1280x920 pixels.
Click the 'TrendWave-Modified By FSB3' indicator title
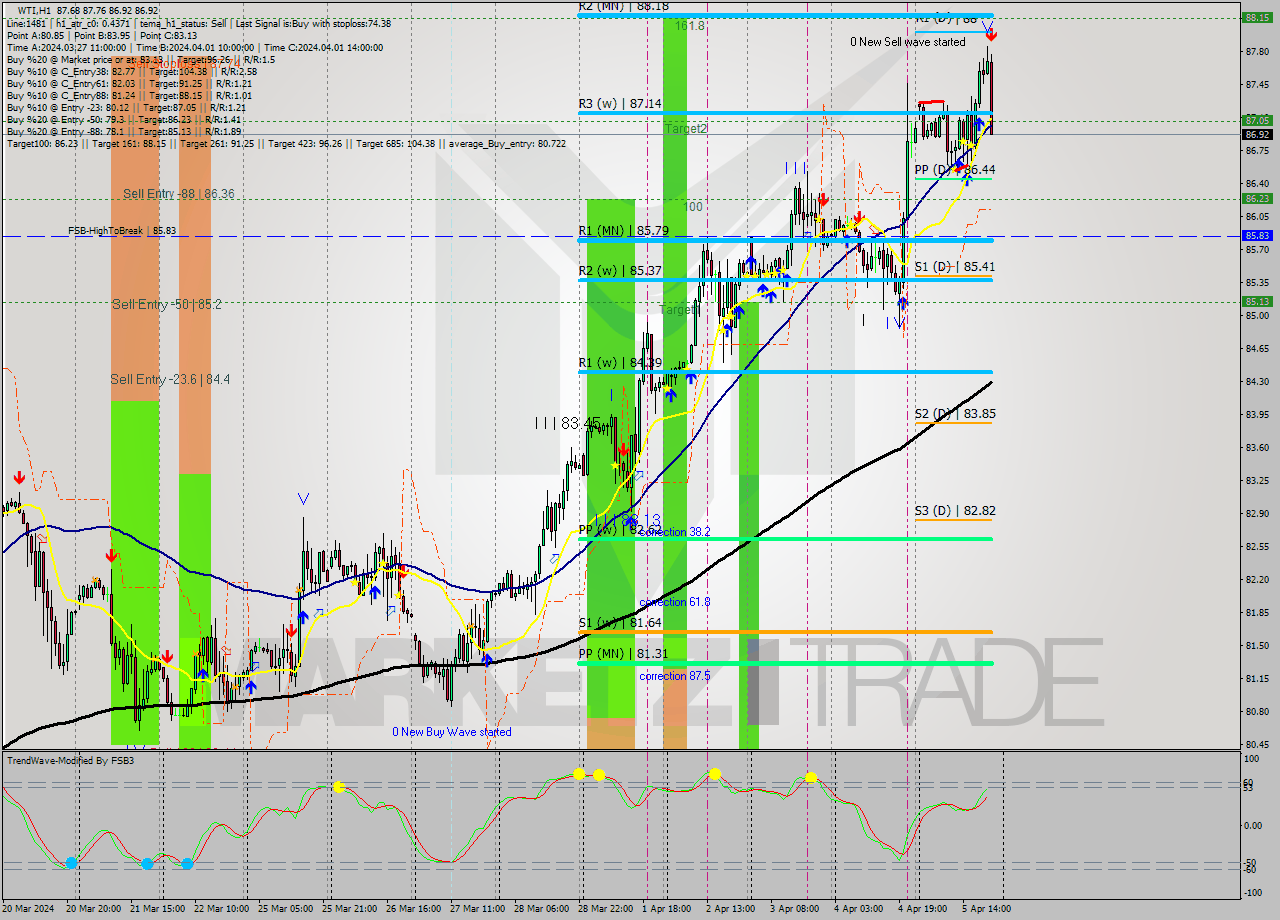[x=71, y=761]
